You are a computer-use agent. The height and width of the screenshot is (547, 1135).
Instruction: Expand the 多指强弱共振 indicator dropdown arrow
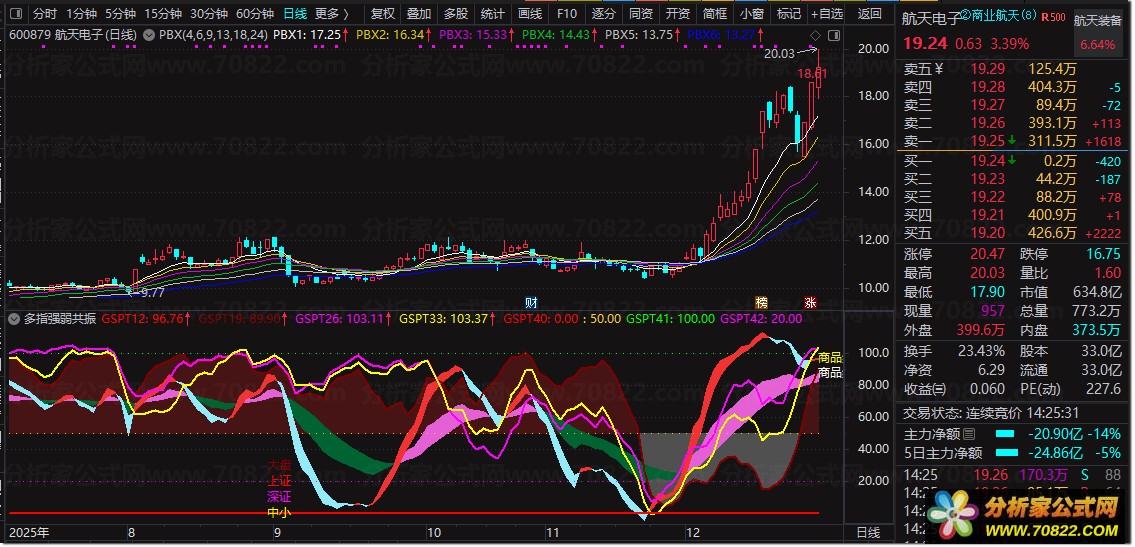[x=15, y=318]
